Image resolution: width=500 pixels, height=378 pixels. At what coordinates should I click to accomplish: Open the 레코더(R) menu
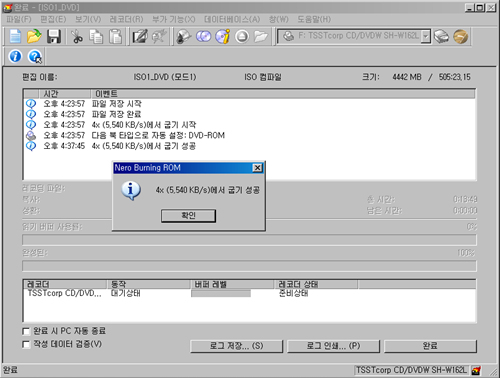click(x=127, y=19)
